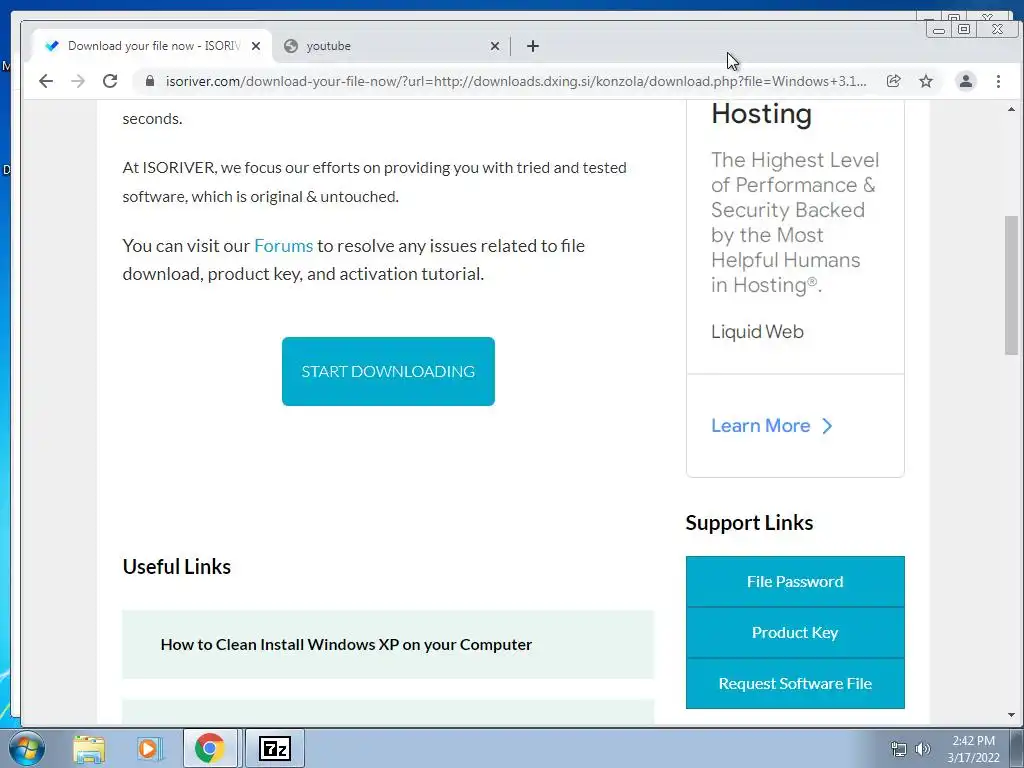Screen dimensions: 1024x768
Task: Minimize the Chrome window
Action: click(x=939, y=29)
